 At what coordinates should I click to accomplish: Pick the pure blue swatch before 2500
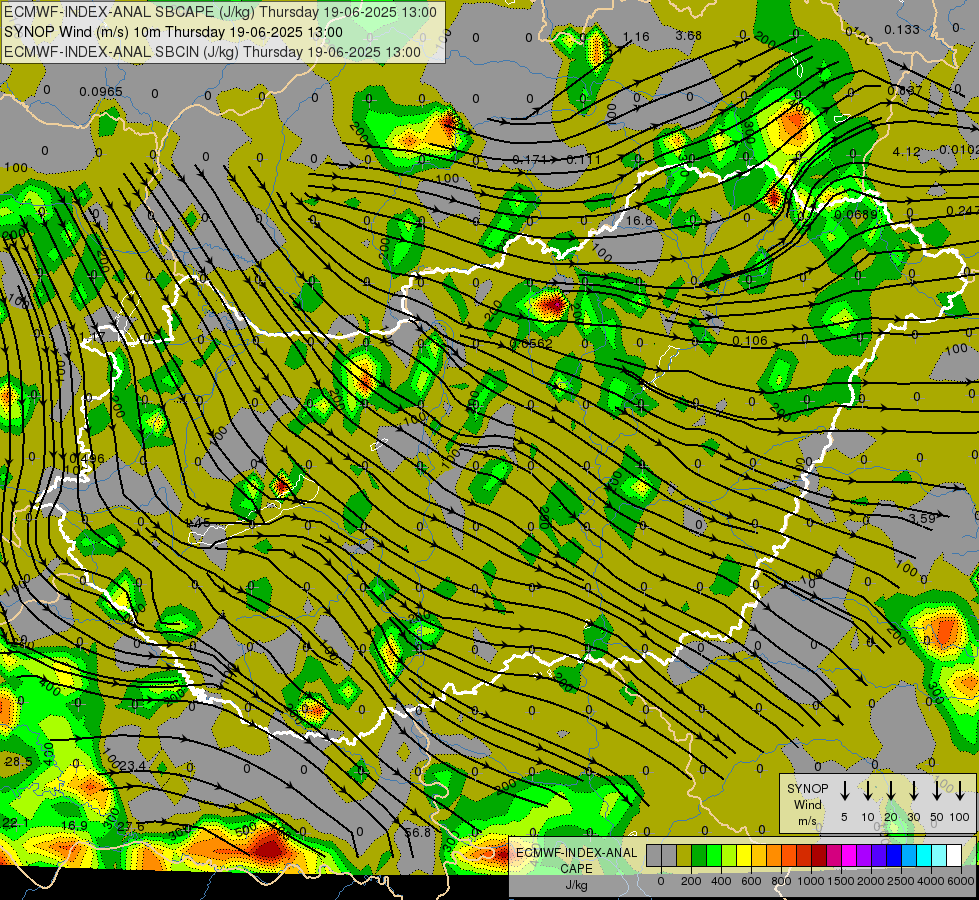[893, 856]
